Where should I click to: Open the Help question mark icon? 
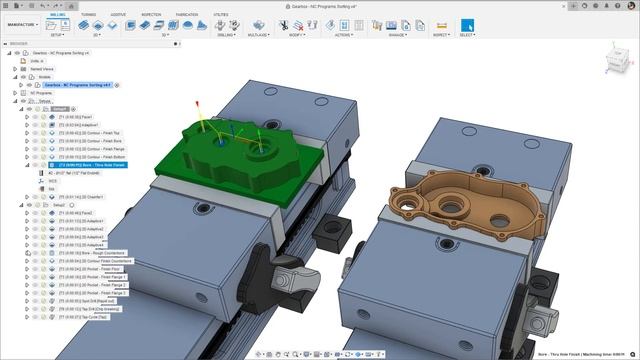[617, 6]
